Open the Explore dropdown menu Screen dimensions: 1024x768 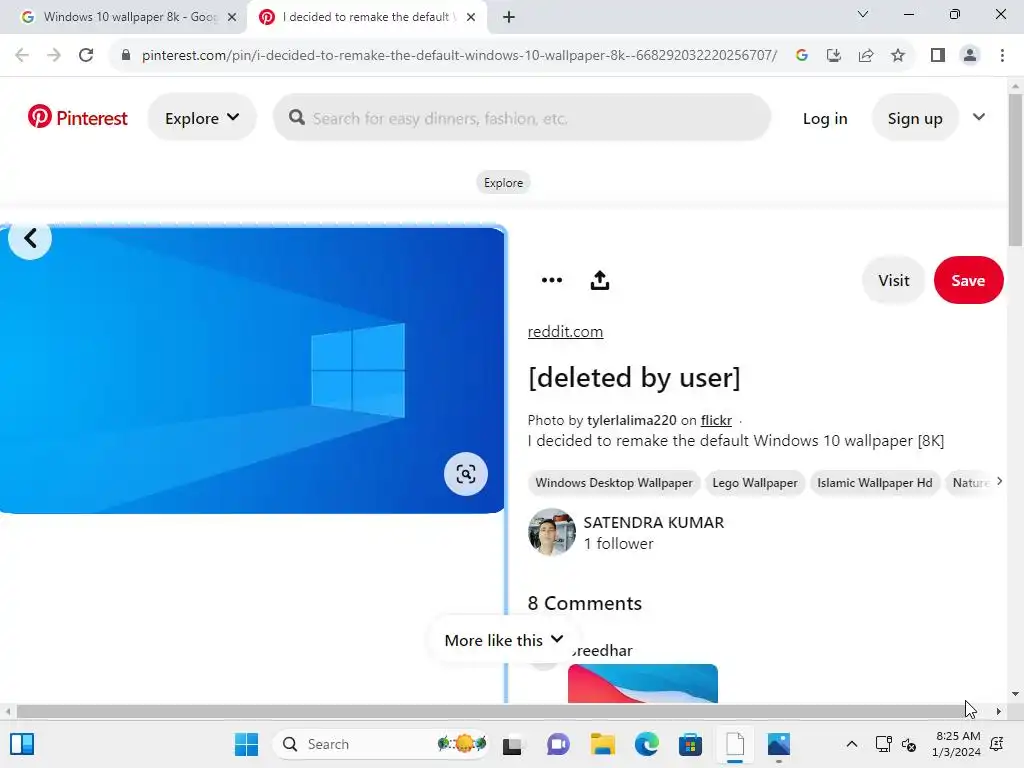coord(202,118)
